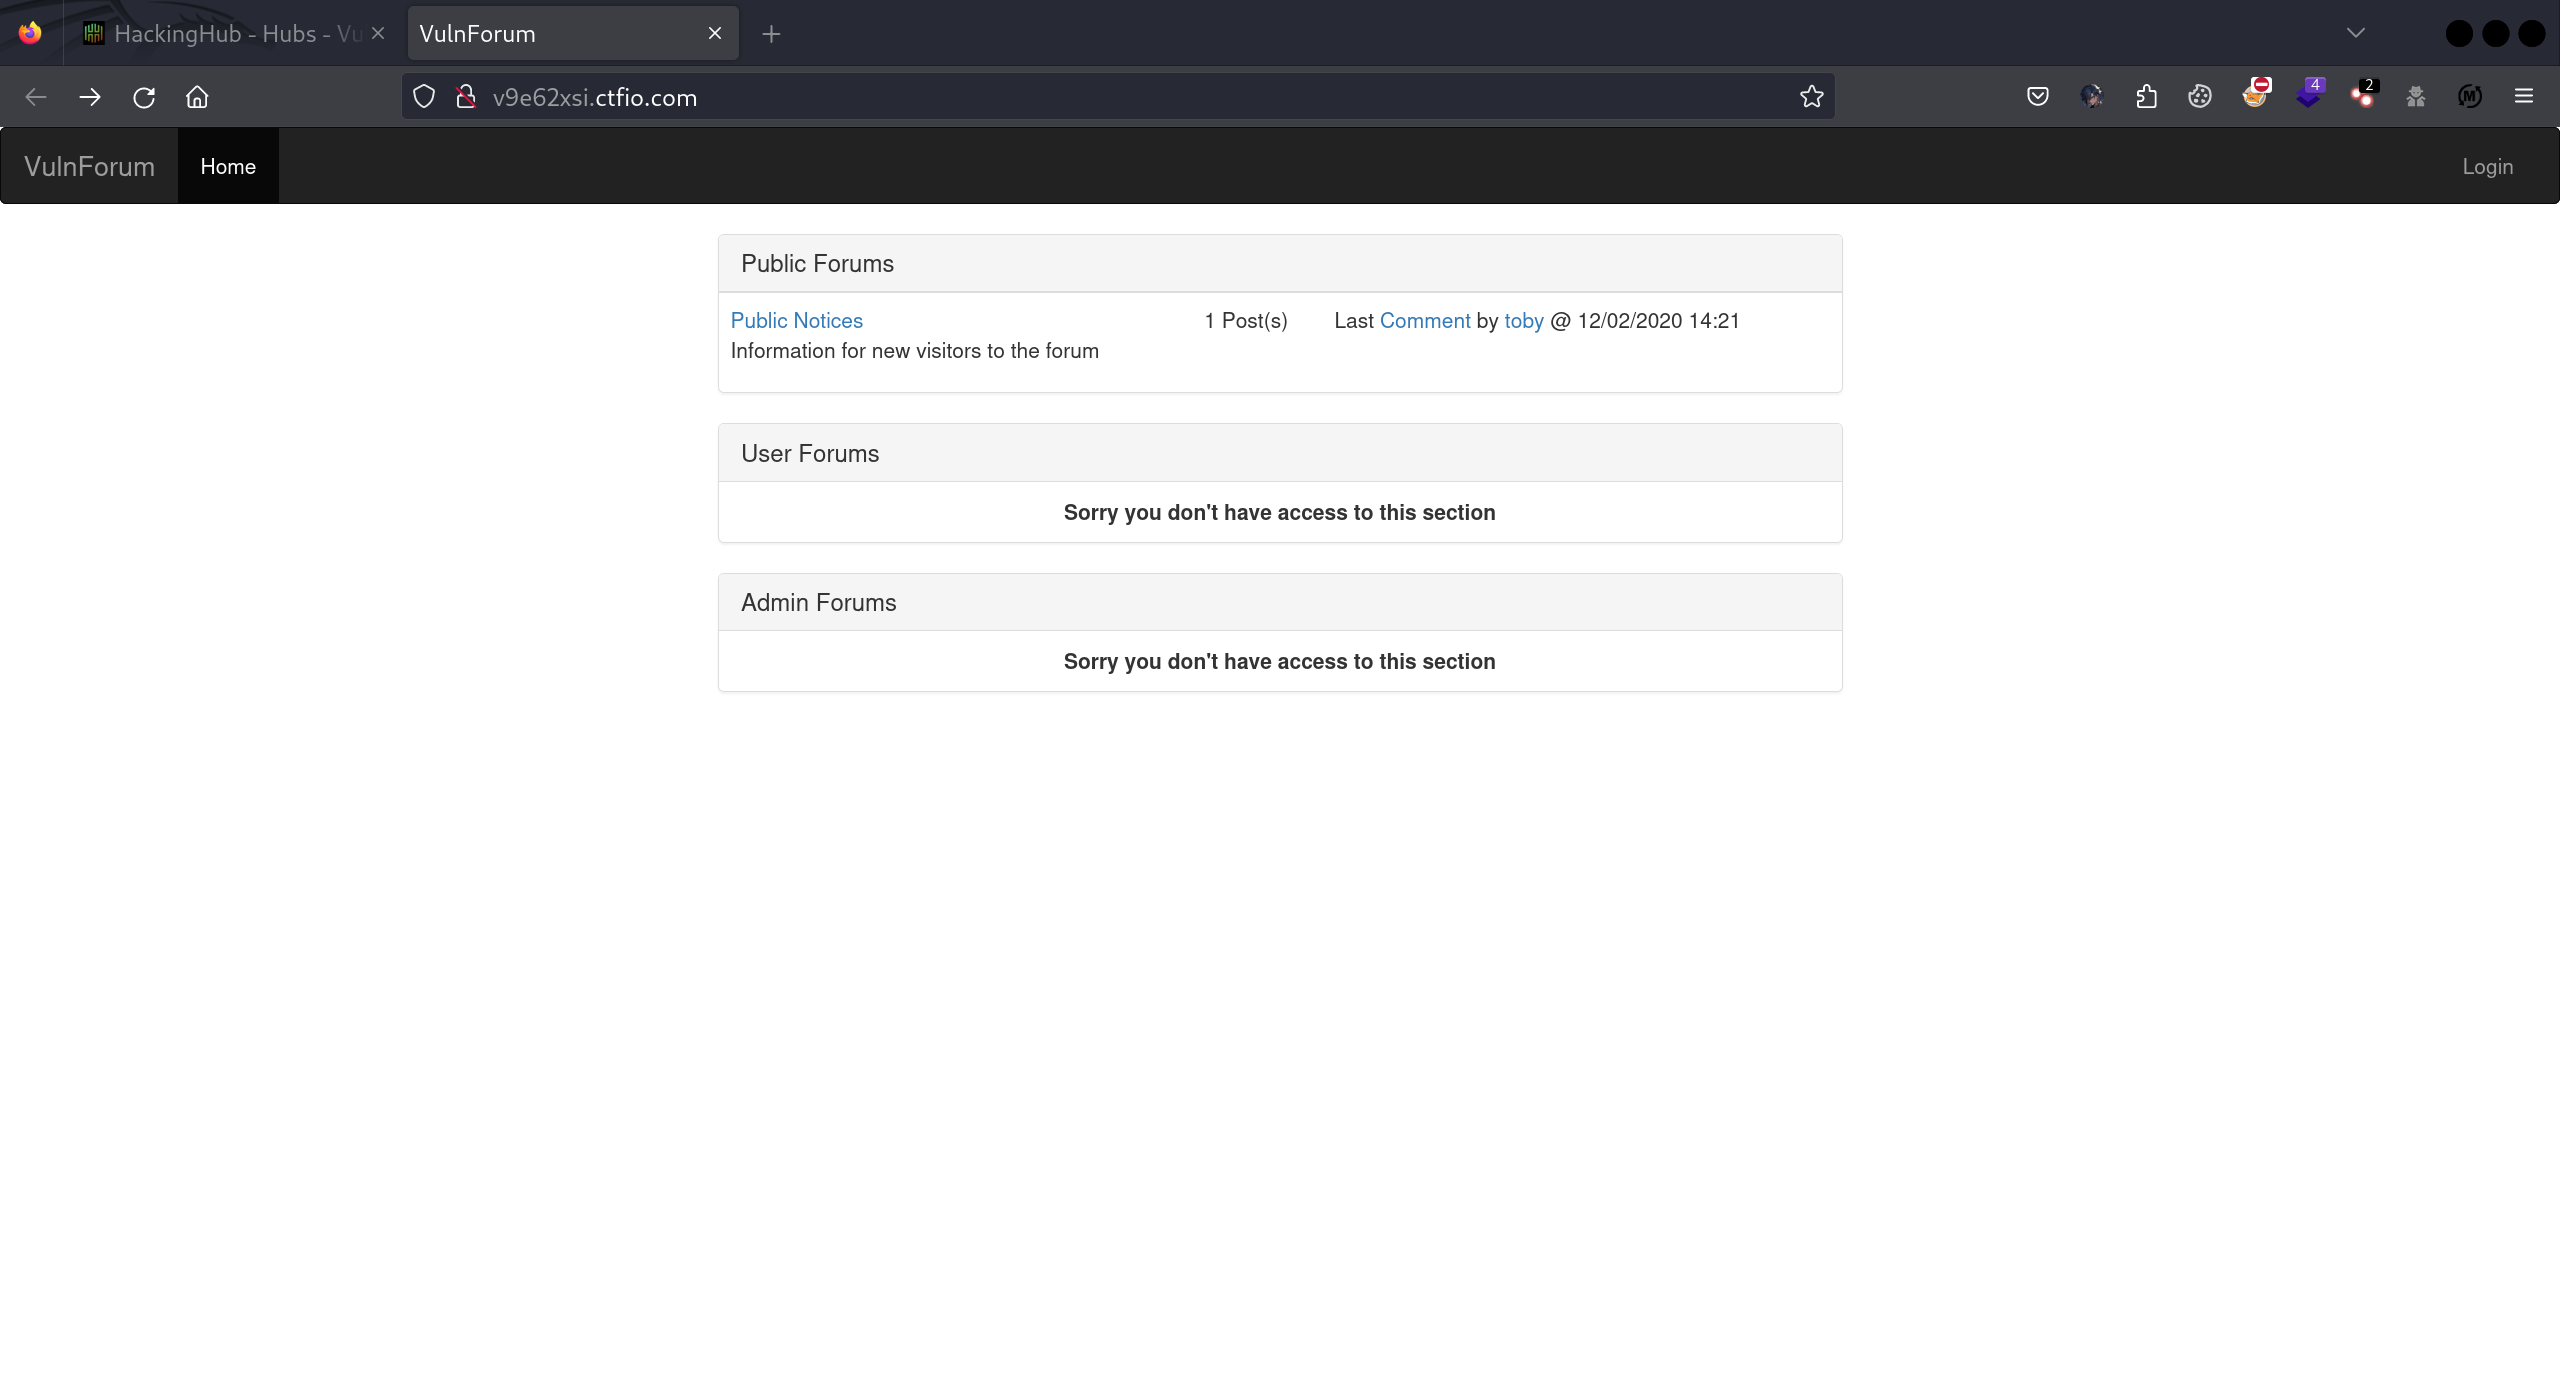The height and width of the screenshot is (1392, 2560).
Task: Click User Forums no-access message
Action: (1280, 512)
